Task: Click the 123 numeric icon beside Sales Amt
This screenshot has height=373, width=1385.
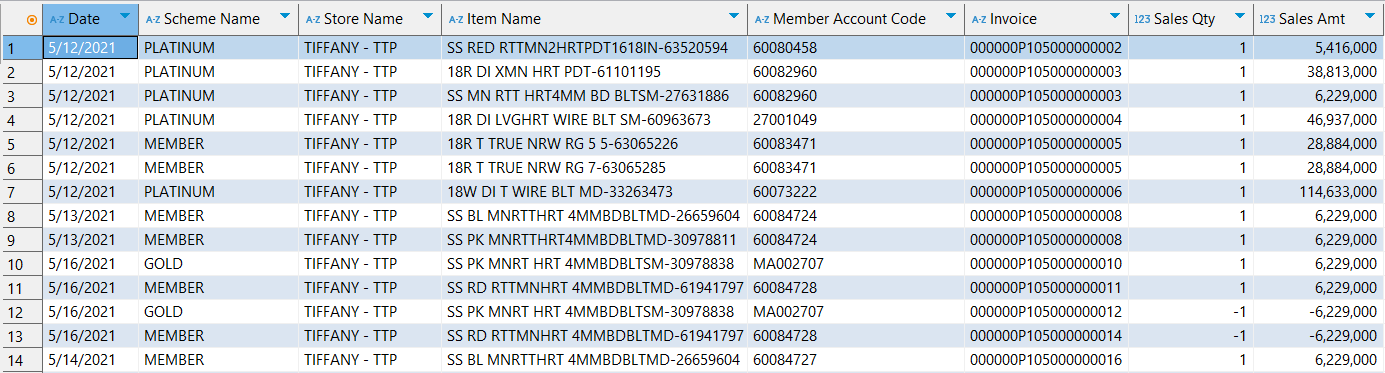Action: click(x=1268, y=19)
